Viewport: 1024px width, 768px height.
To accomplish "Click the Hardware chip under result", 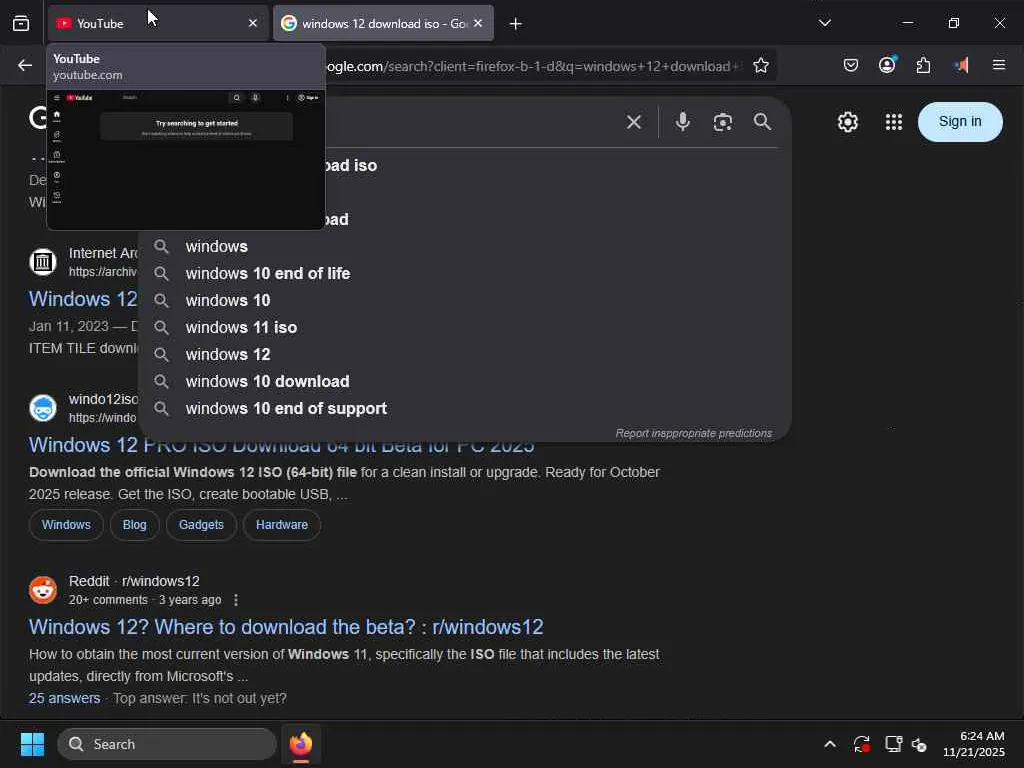I will pyautogui.click(x=281, y=524).
